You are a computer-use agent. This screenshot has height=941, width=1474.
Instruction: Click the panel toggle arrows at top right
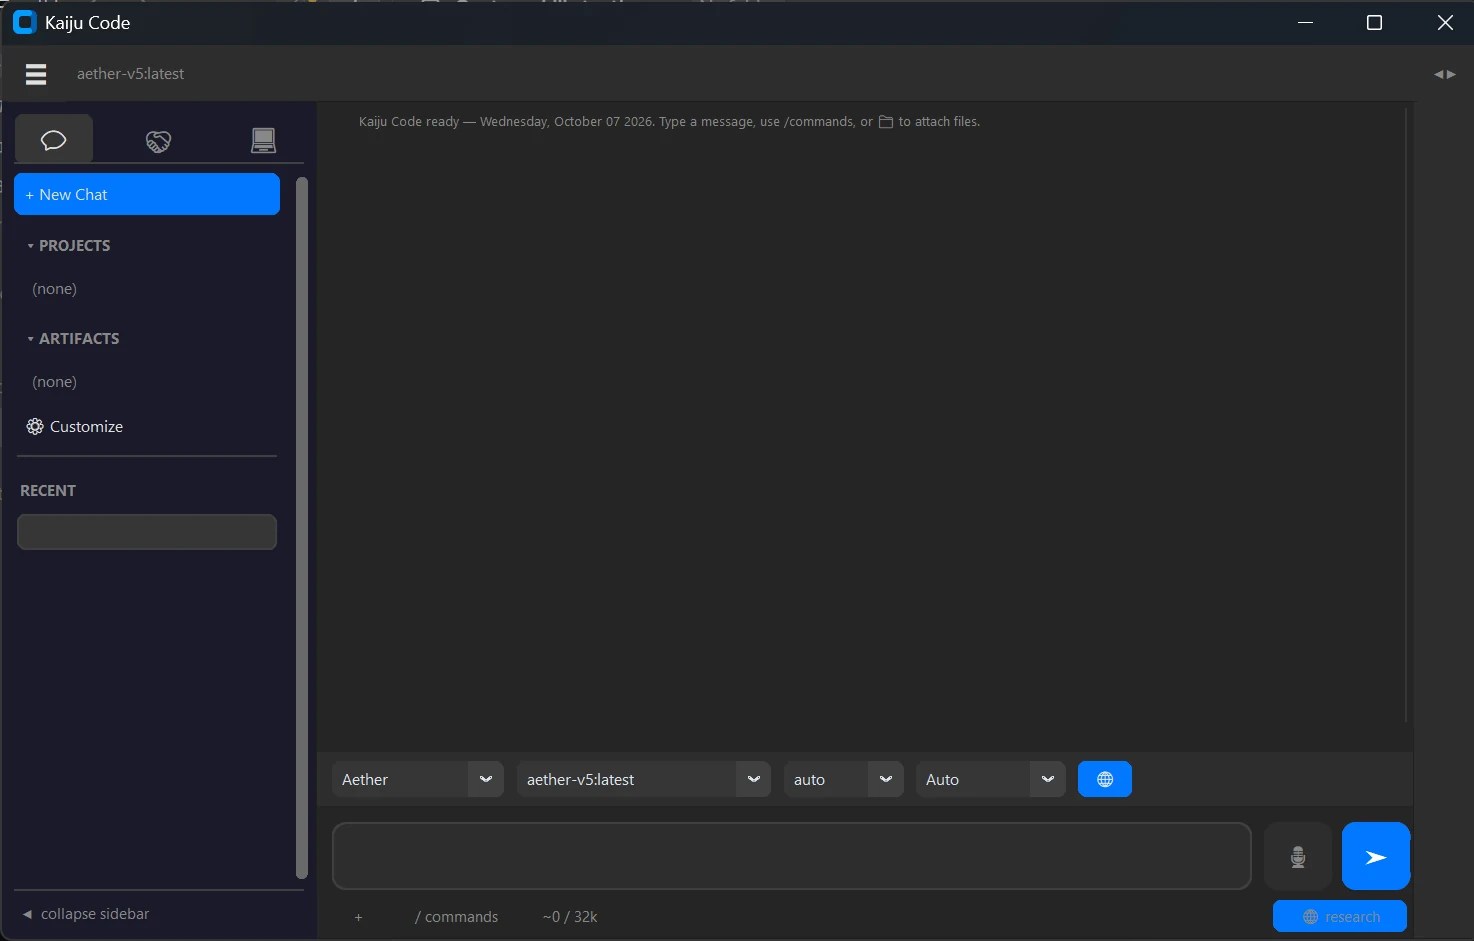point(1445,74)
